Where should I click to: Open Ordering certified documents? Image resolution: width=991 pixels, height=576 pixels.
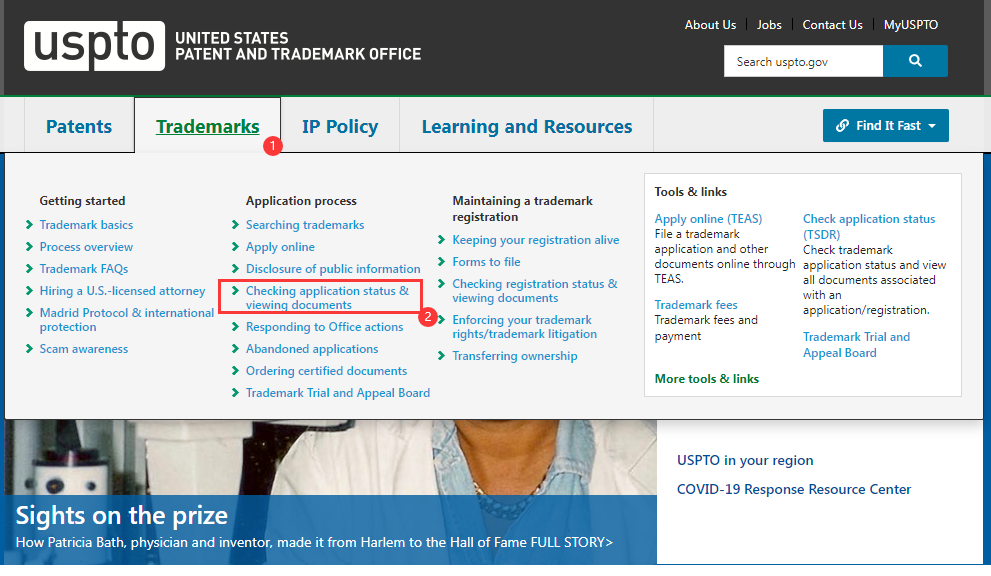tap(327, 371)
